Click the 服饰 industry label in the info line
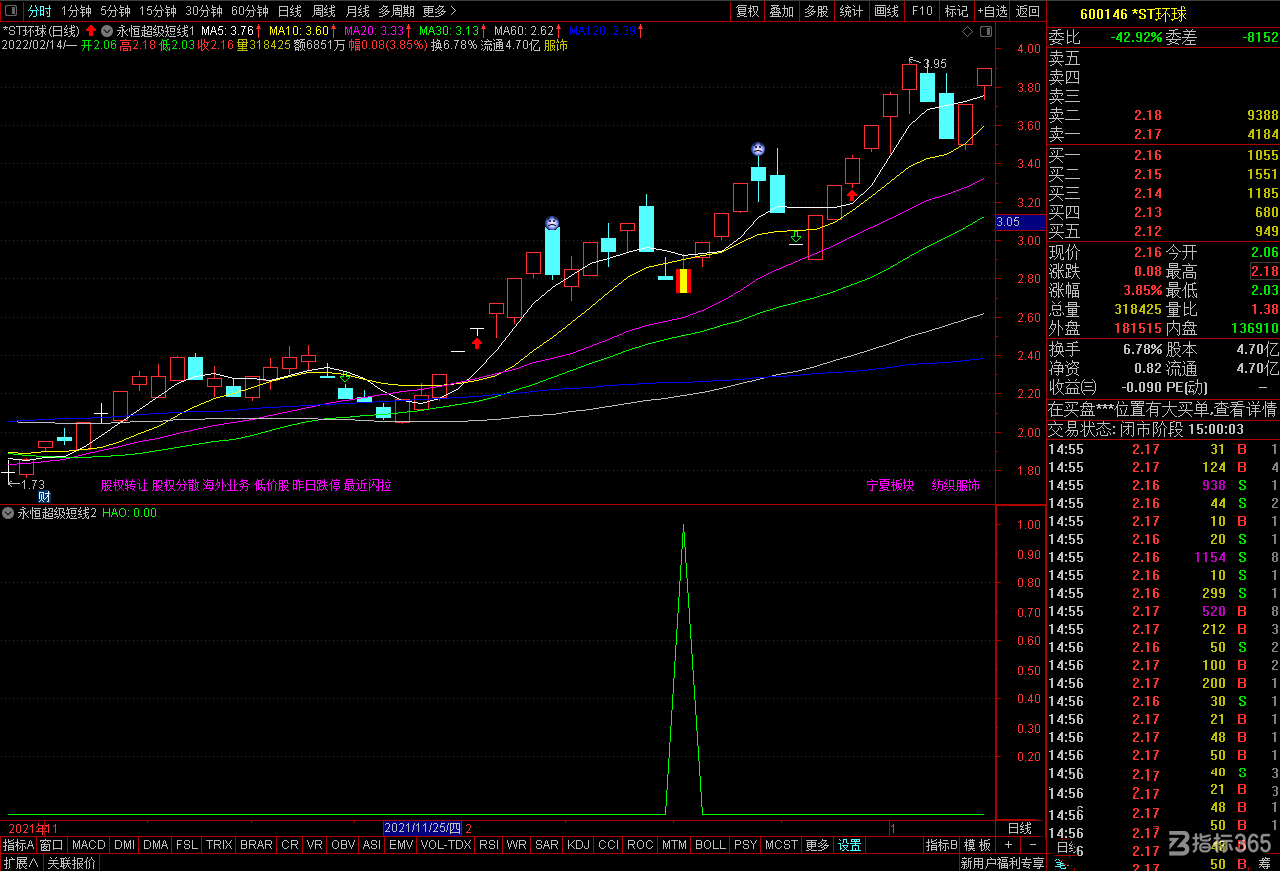Screen dimensions: 1280x871 tap(555, 45)
